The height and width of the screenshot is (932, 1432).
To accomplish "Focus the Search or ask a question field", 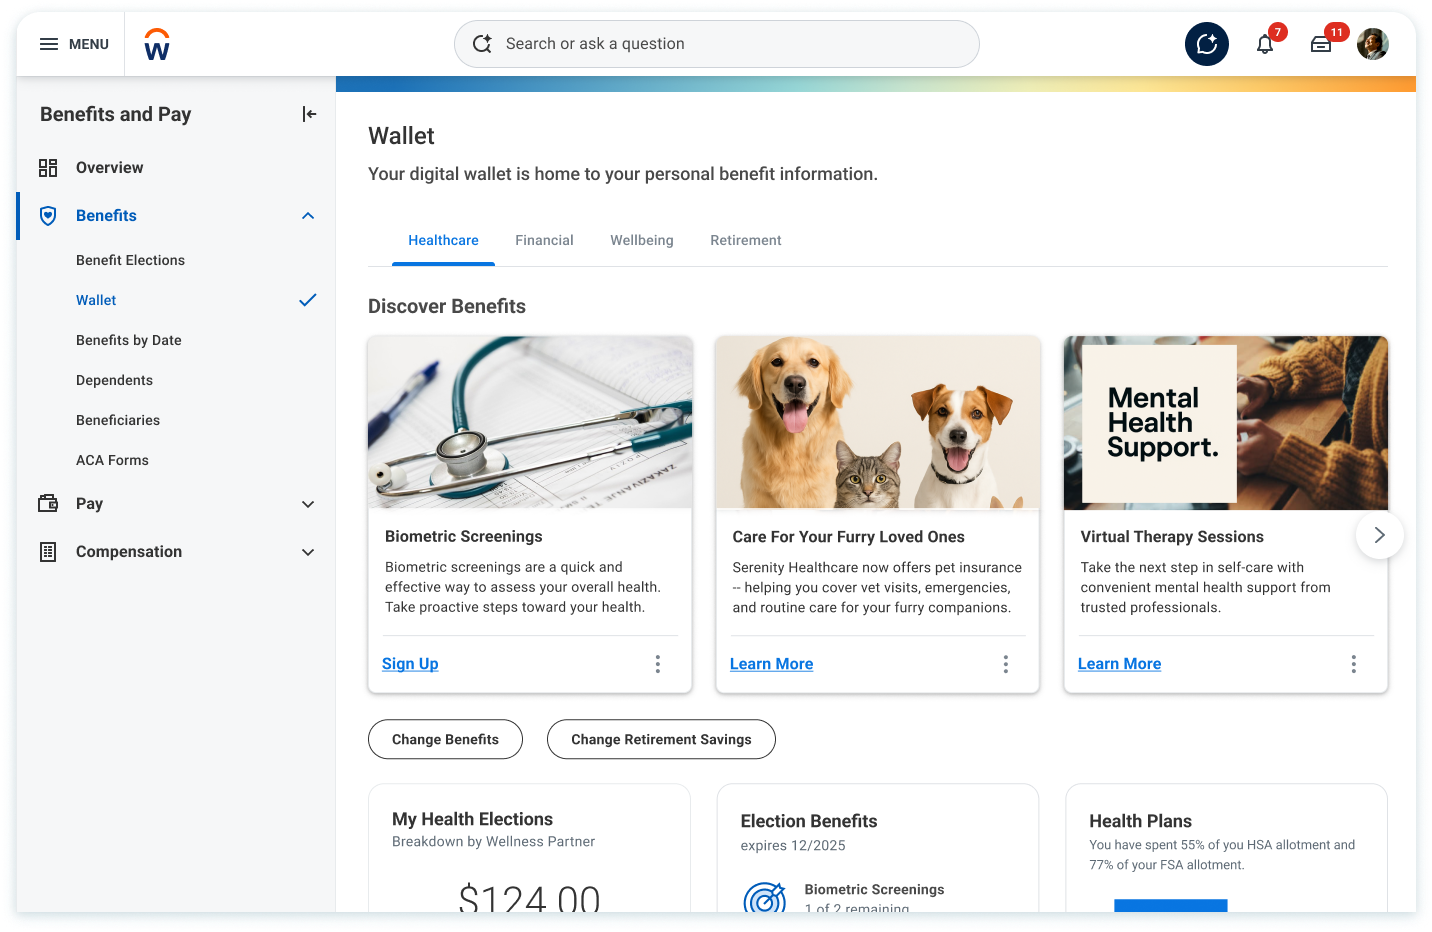I will [716, 44].
